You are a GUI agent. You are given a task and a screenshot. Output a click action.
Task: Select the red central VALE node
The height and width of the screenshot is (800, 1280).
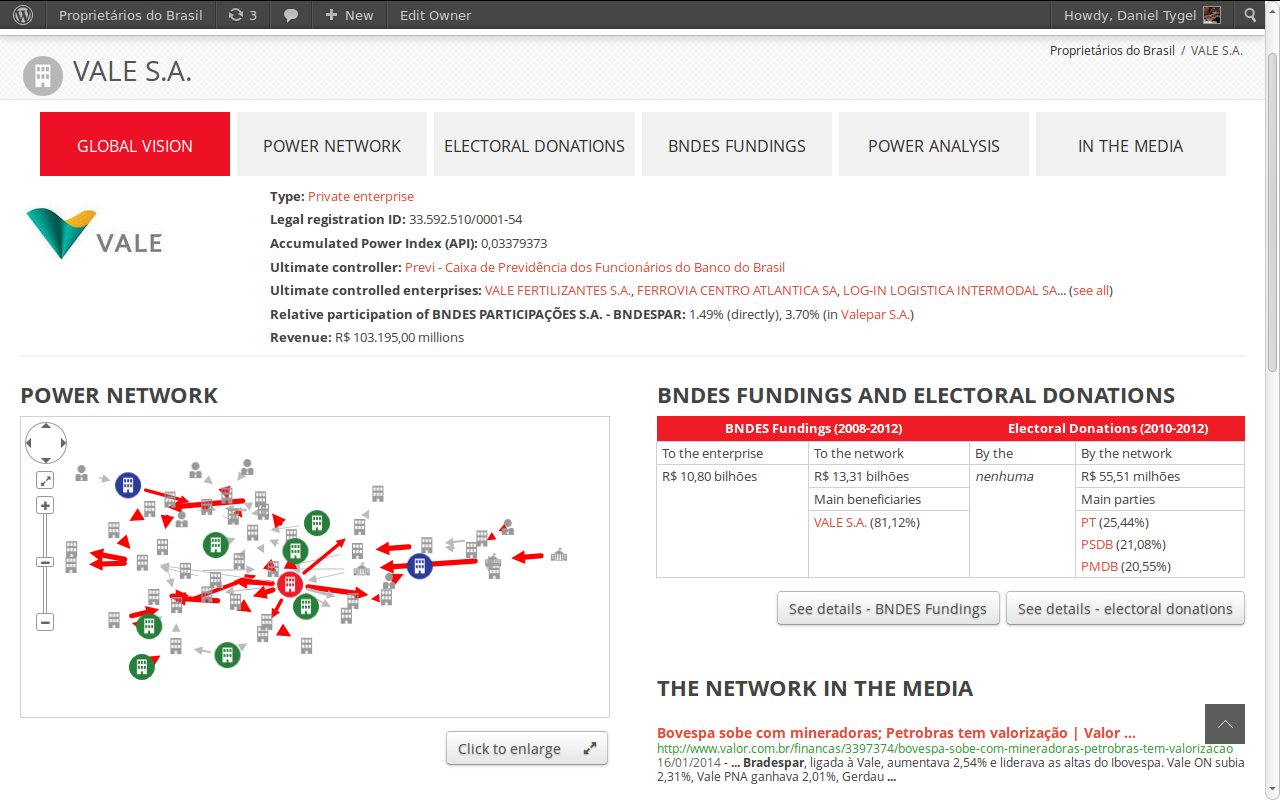[x=290, y=584]
